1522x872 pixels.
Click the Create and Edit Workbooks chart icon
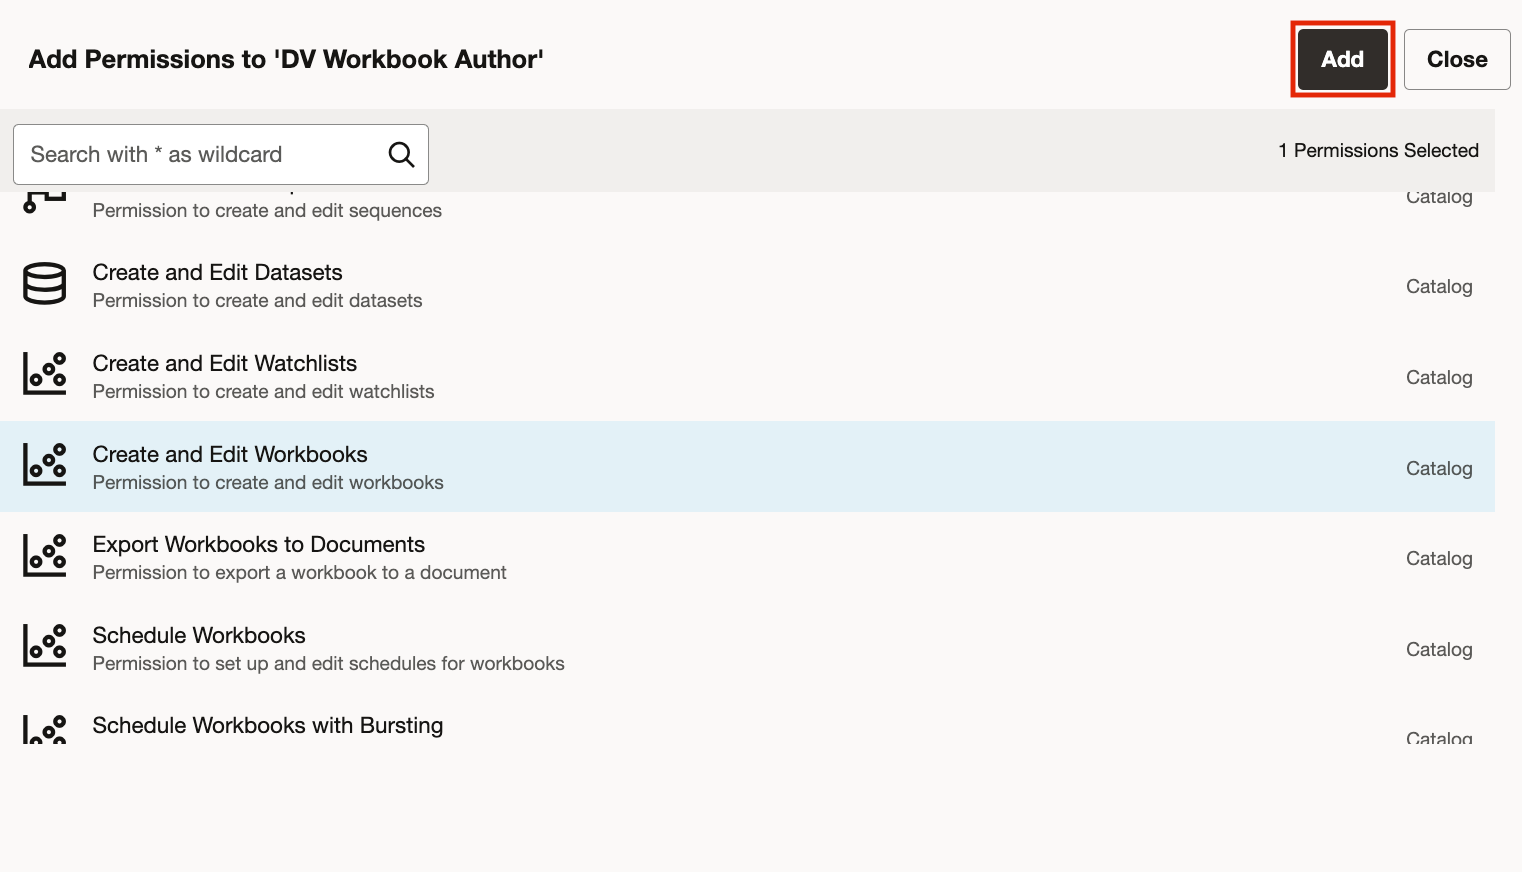45,465
